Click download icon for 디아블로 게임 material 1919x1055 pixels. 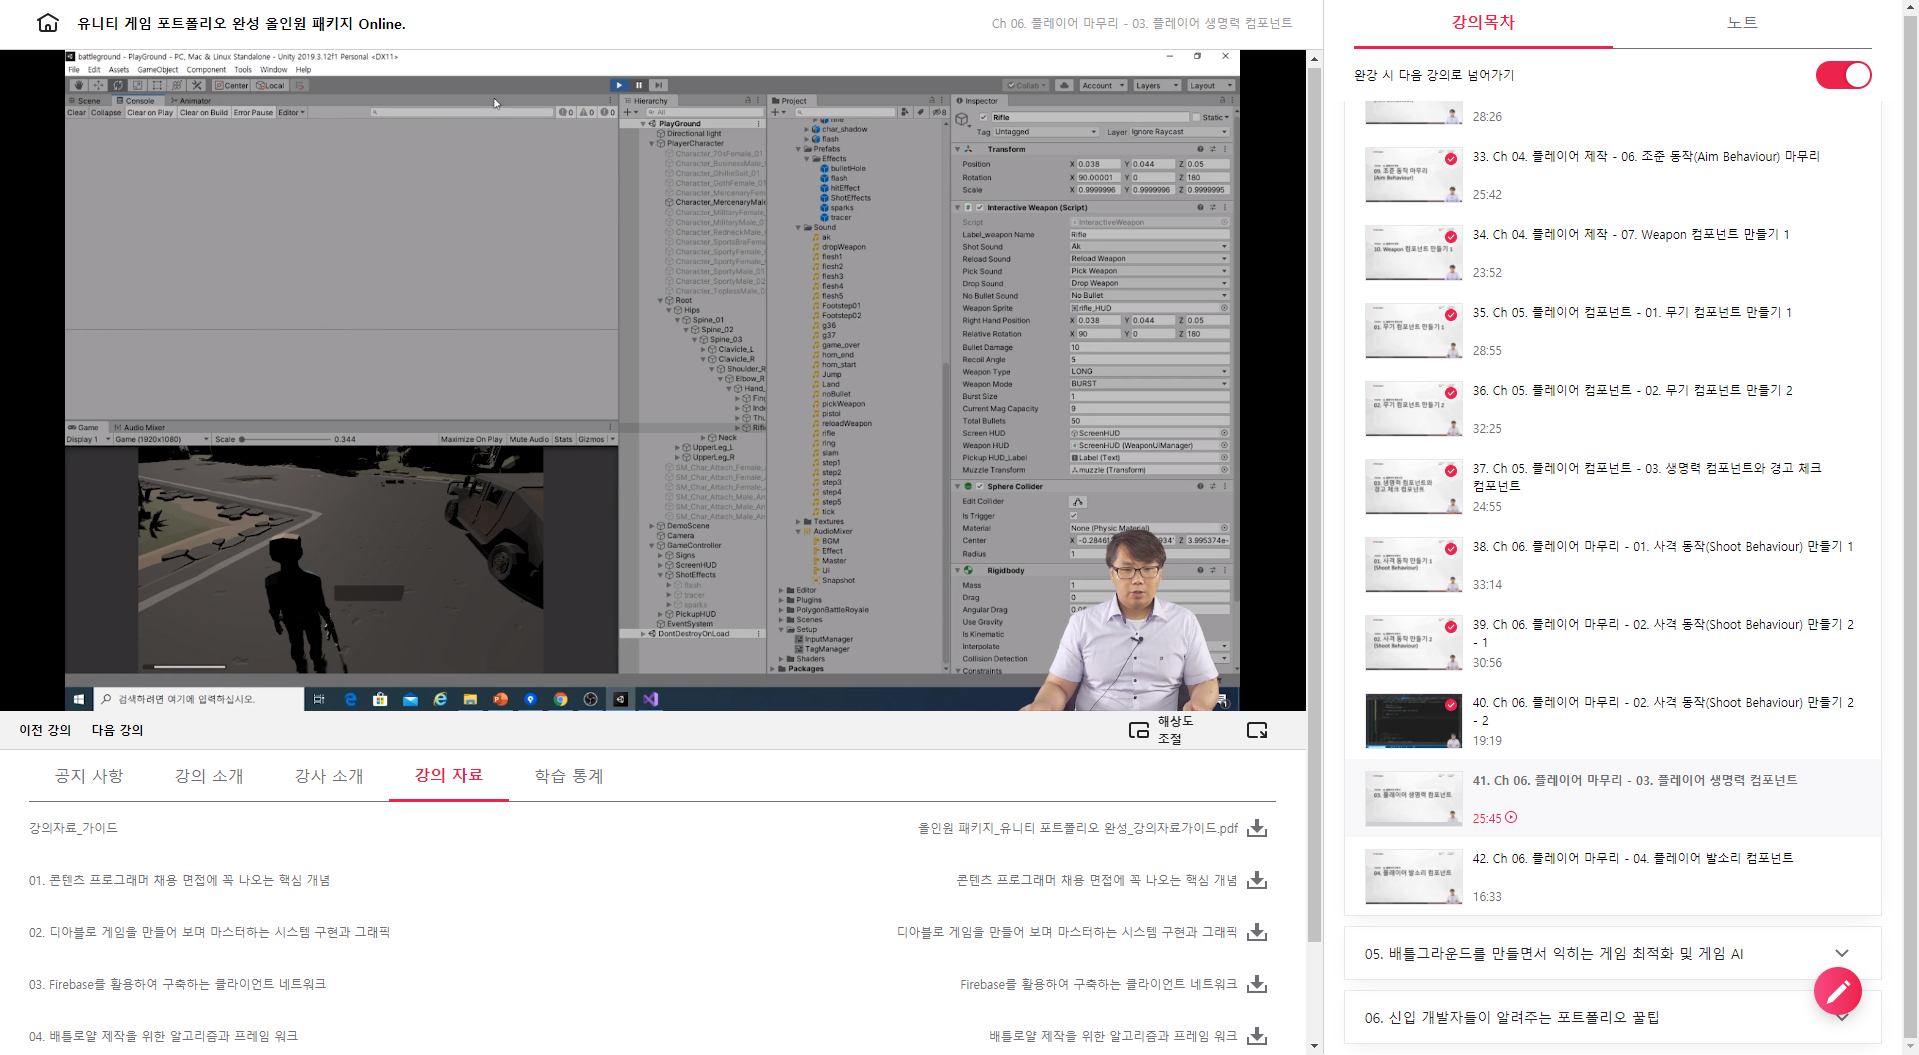pyautogui.click(x=1257, y=932)
